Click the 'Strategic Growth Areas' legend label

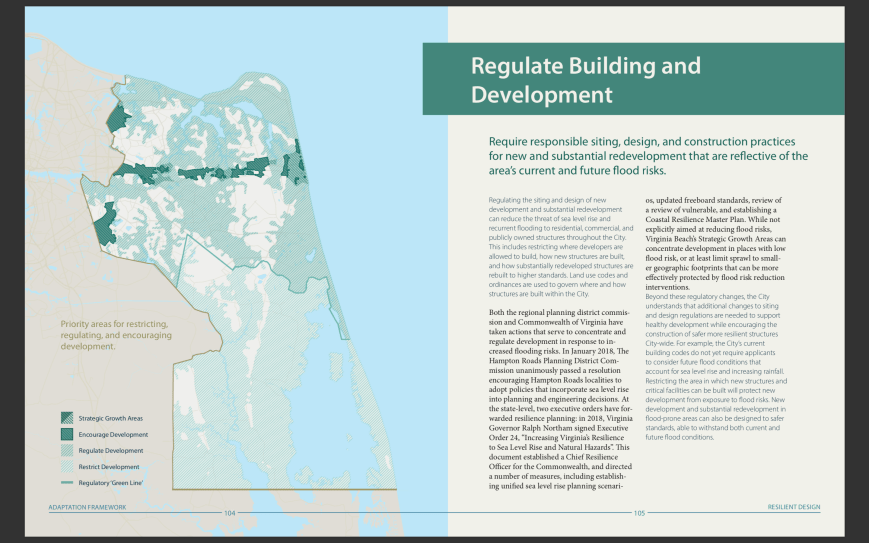pos(111,418)
